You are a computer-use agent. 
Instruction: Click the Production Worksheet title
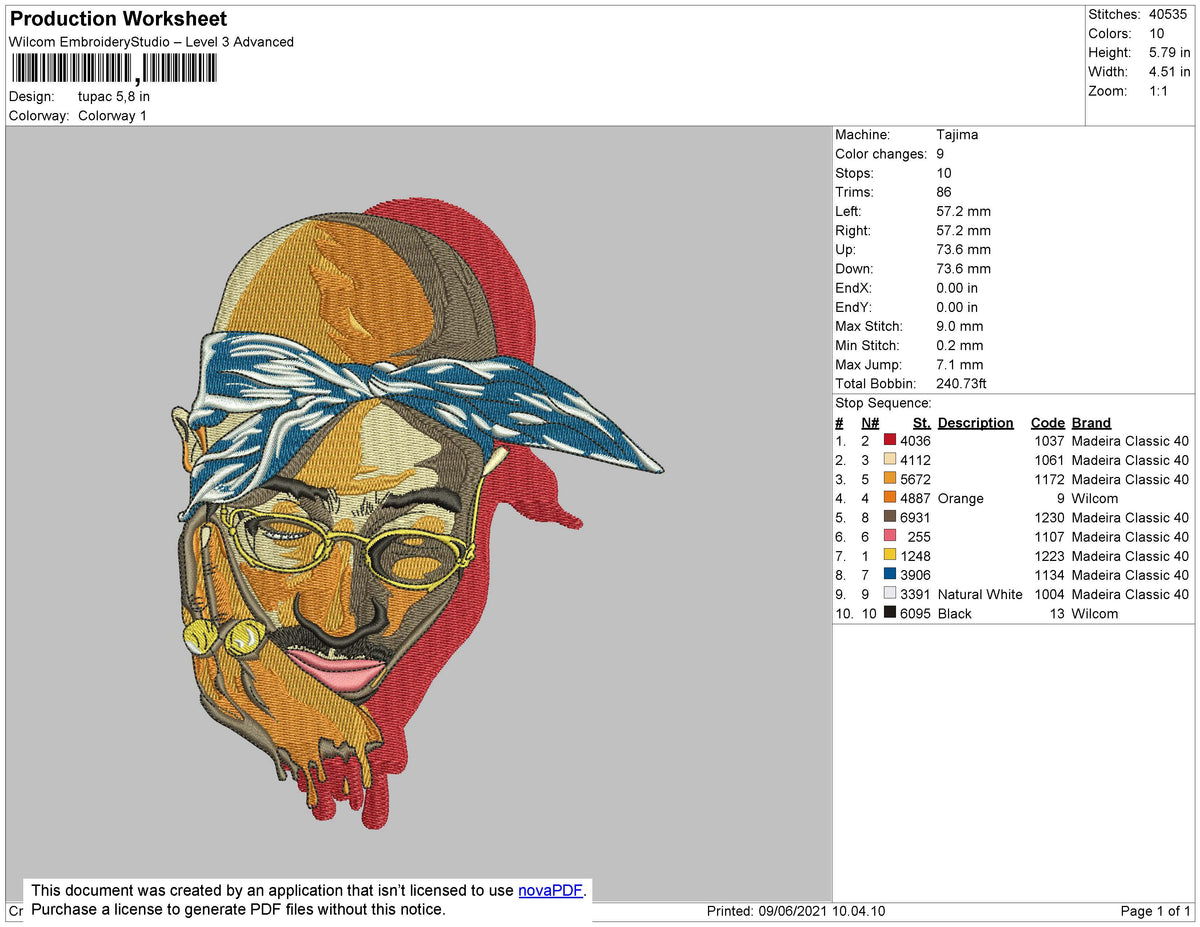point(117,18)
